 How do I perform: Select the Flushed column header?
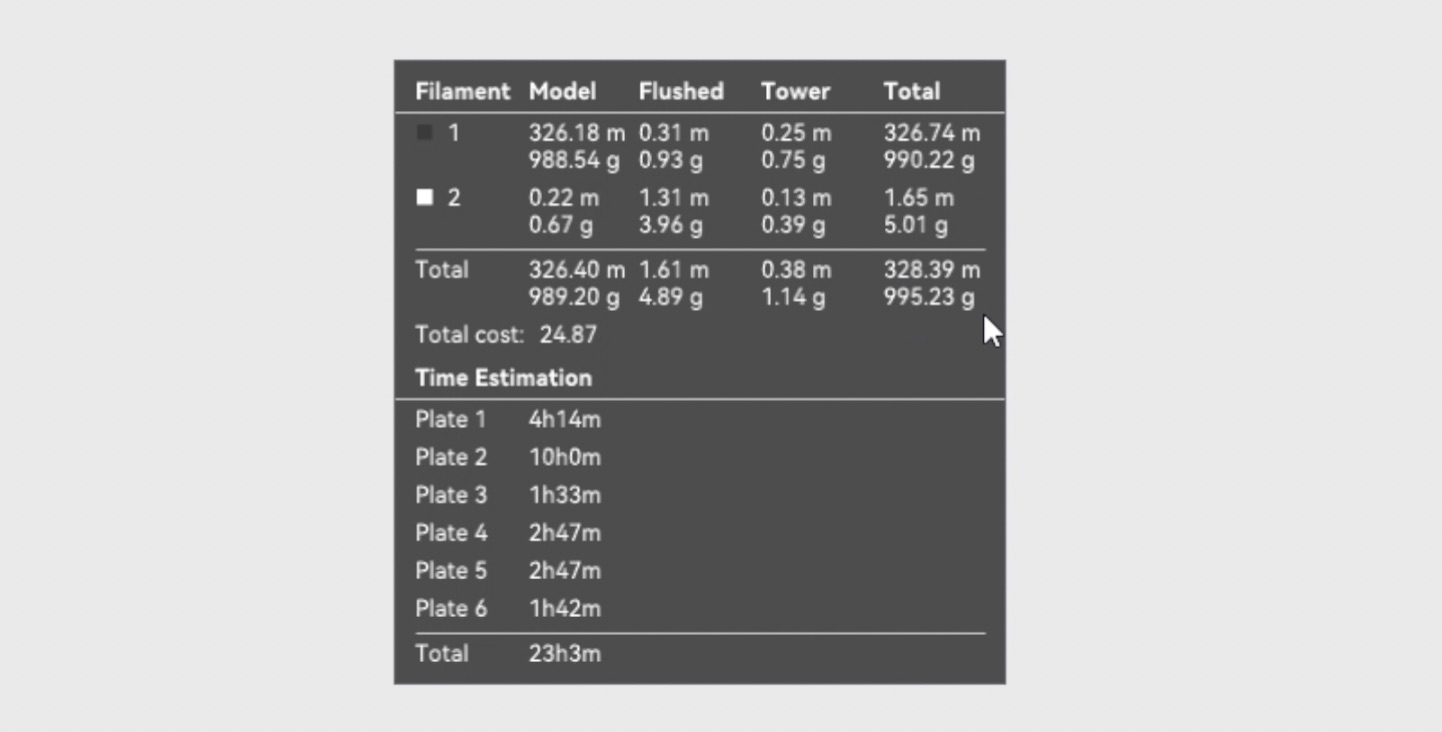point(681,91)
